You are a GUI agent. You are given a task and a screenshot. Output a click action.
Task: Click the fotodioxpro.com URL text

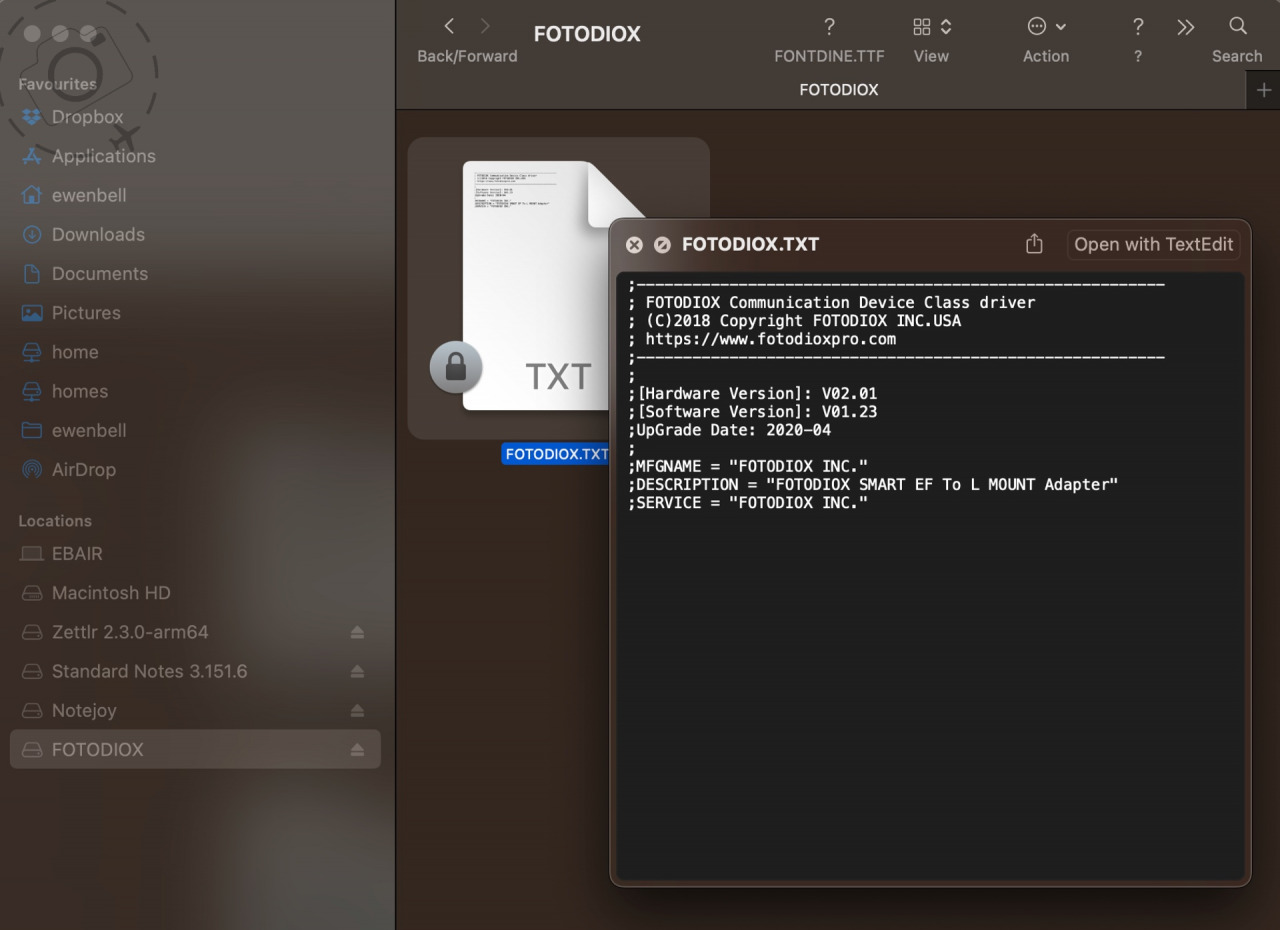pyautogui.click(x=770, y=339)
